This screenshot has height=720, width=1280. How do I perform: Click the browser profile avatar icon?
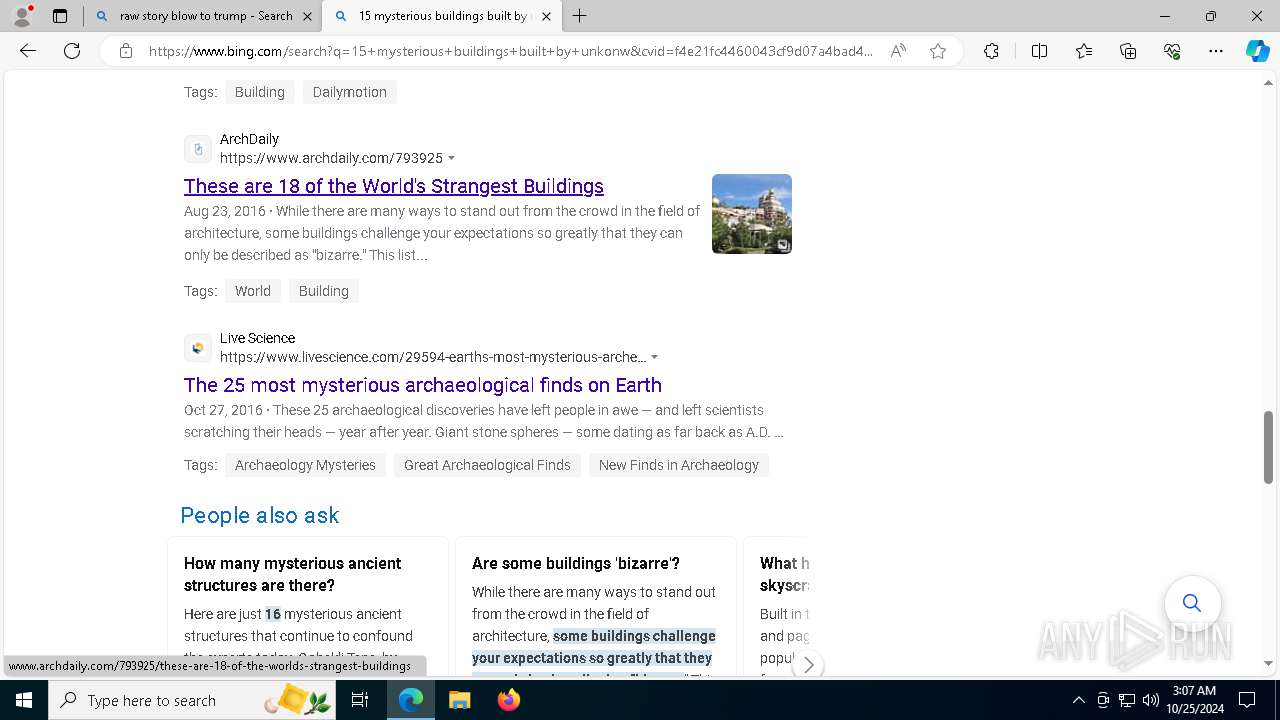pyautogui.click(x=22, y=16)
